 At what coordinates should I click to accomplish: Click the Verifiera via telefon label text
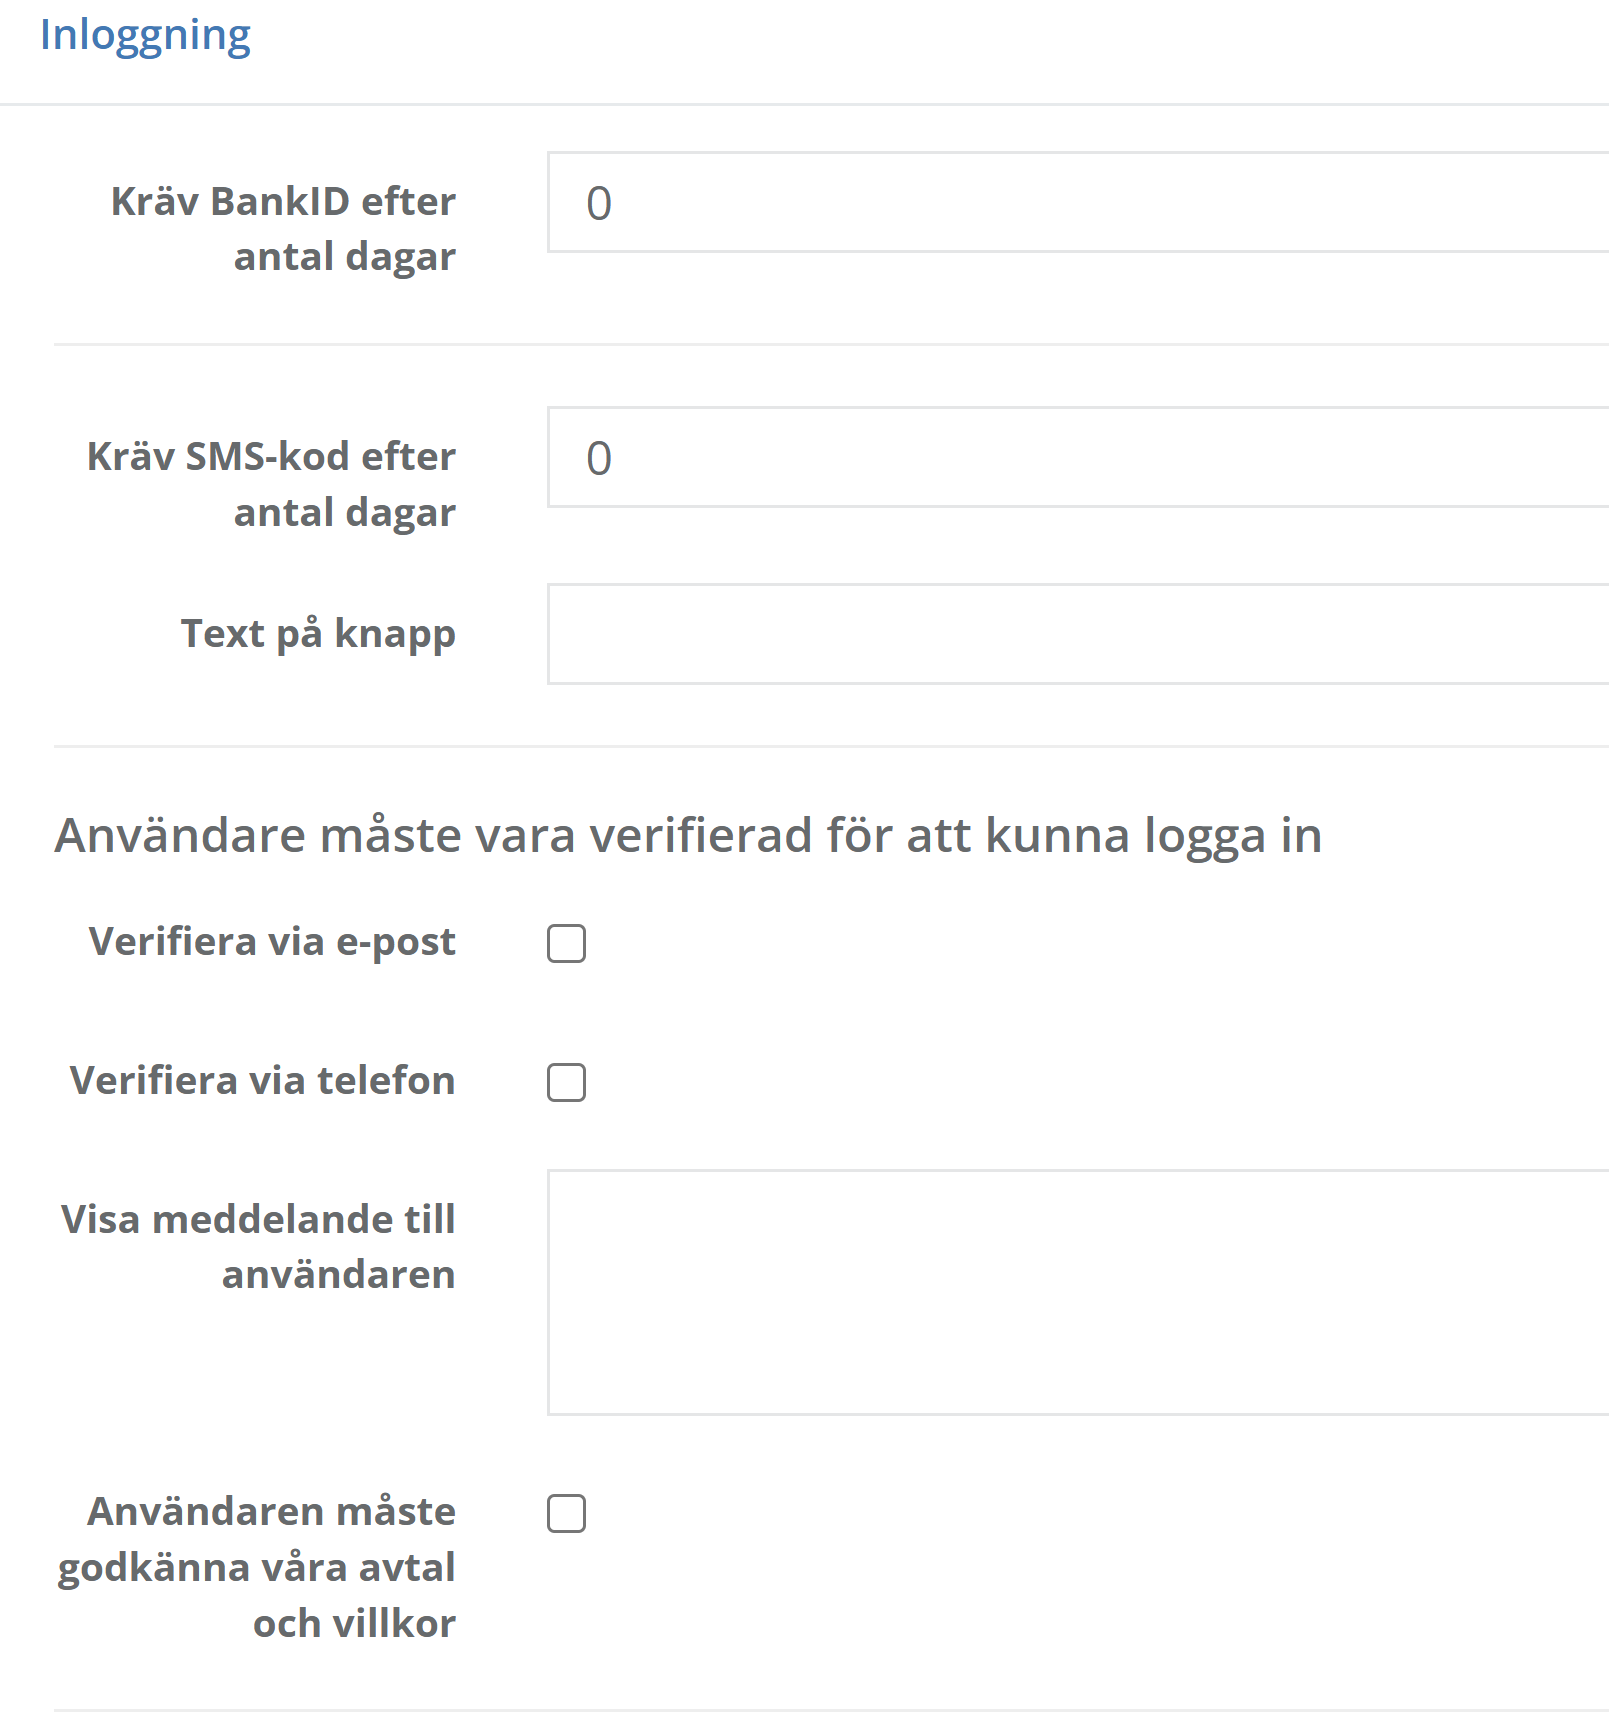[262, 1081]
